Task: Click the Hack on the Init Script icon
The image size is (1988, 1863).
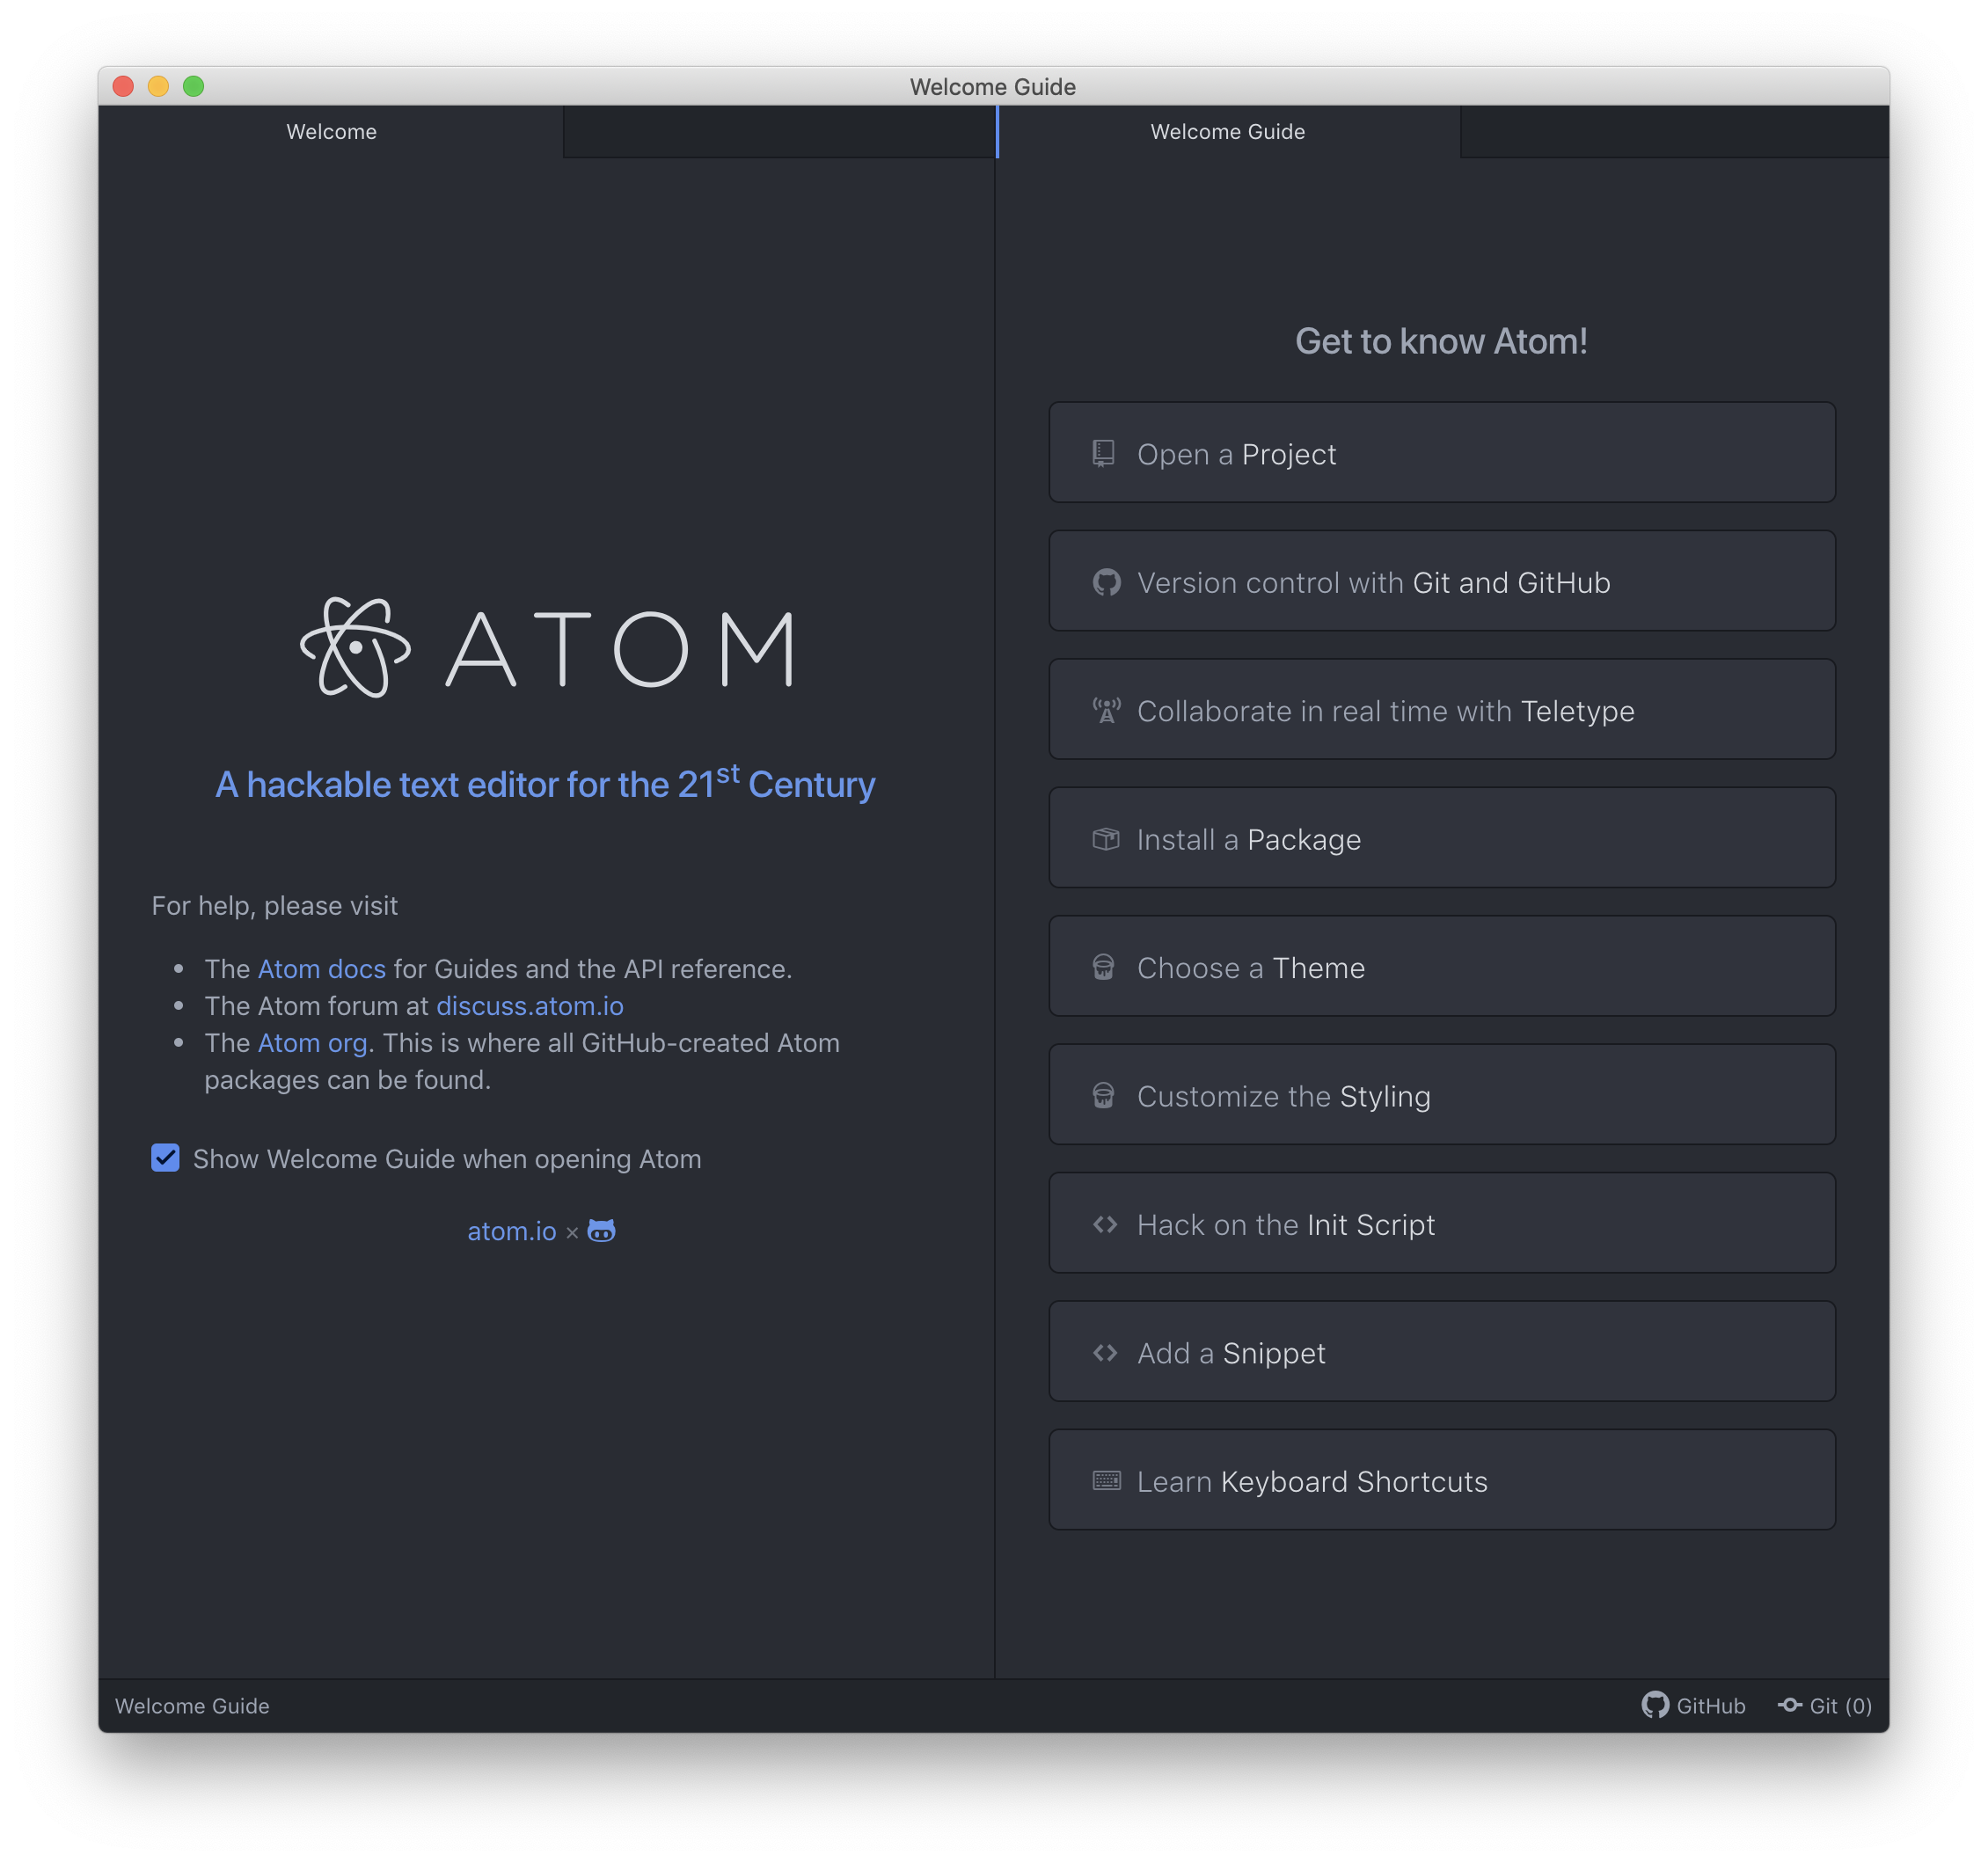Action: click(x=1103, y=1224)
